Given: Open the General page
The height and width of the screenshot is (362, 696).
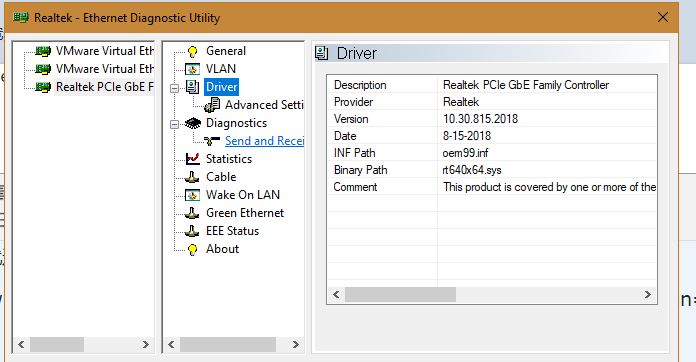Looking at the screenshot, I should [225, 51].
